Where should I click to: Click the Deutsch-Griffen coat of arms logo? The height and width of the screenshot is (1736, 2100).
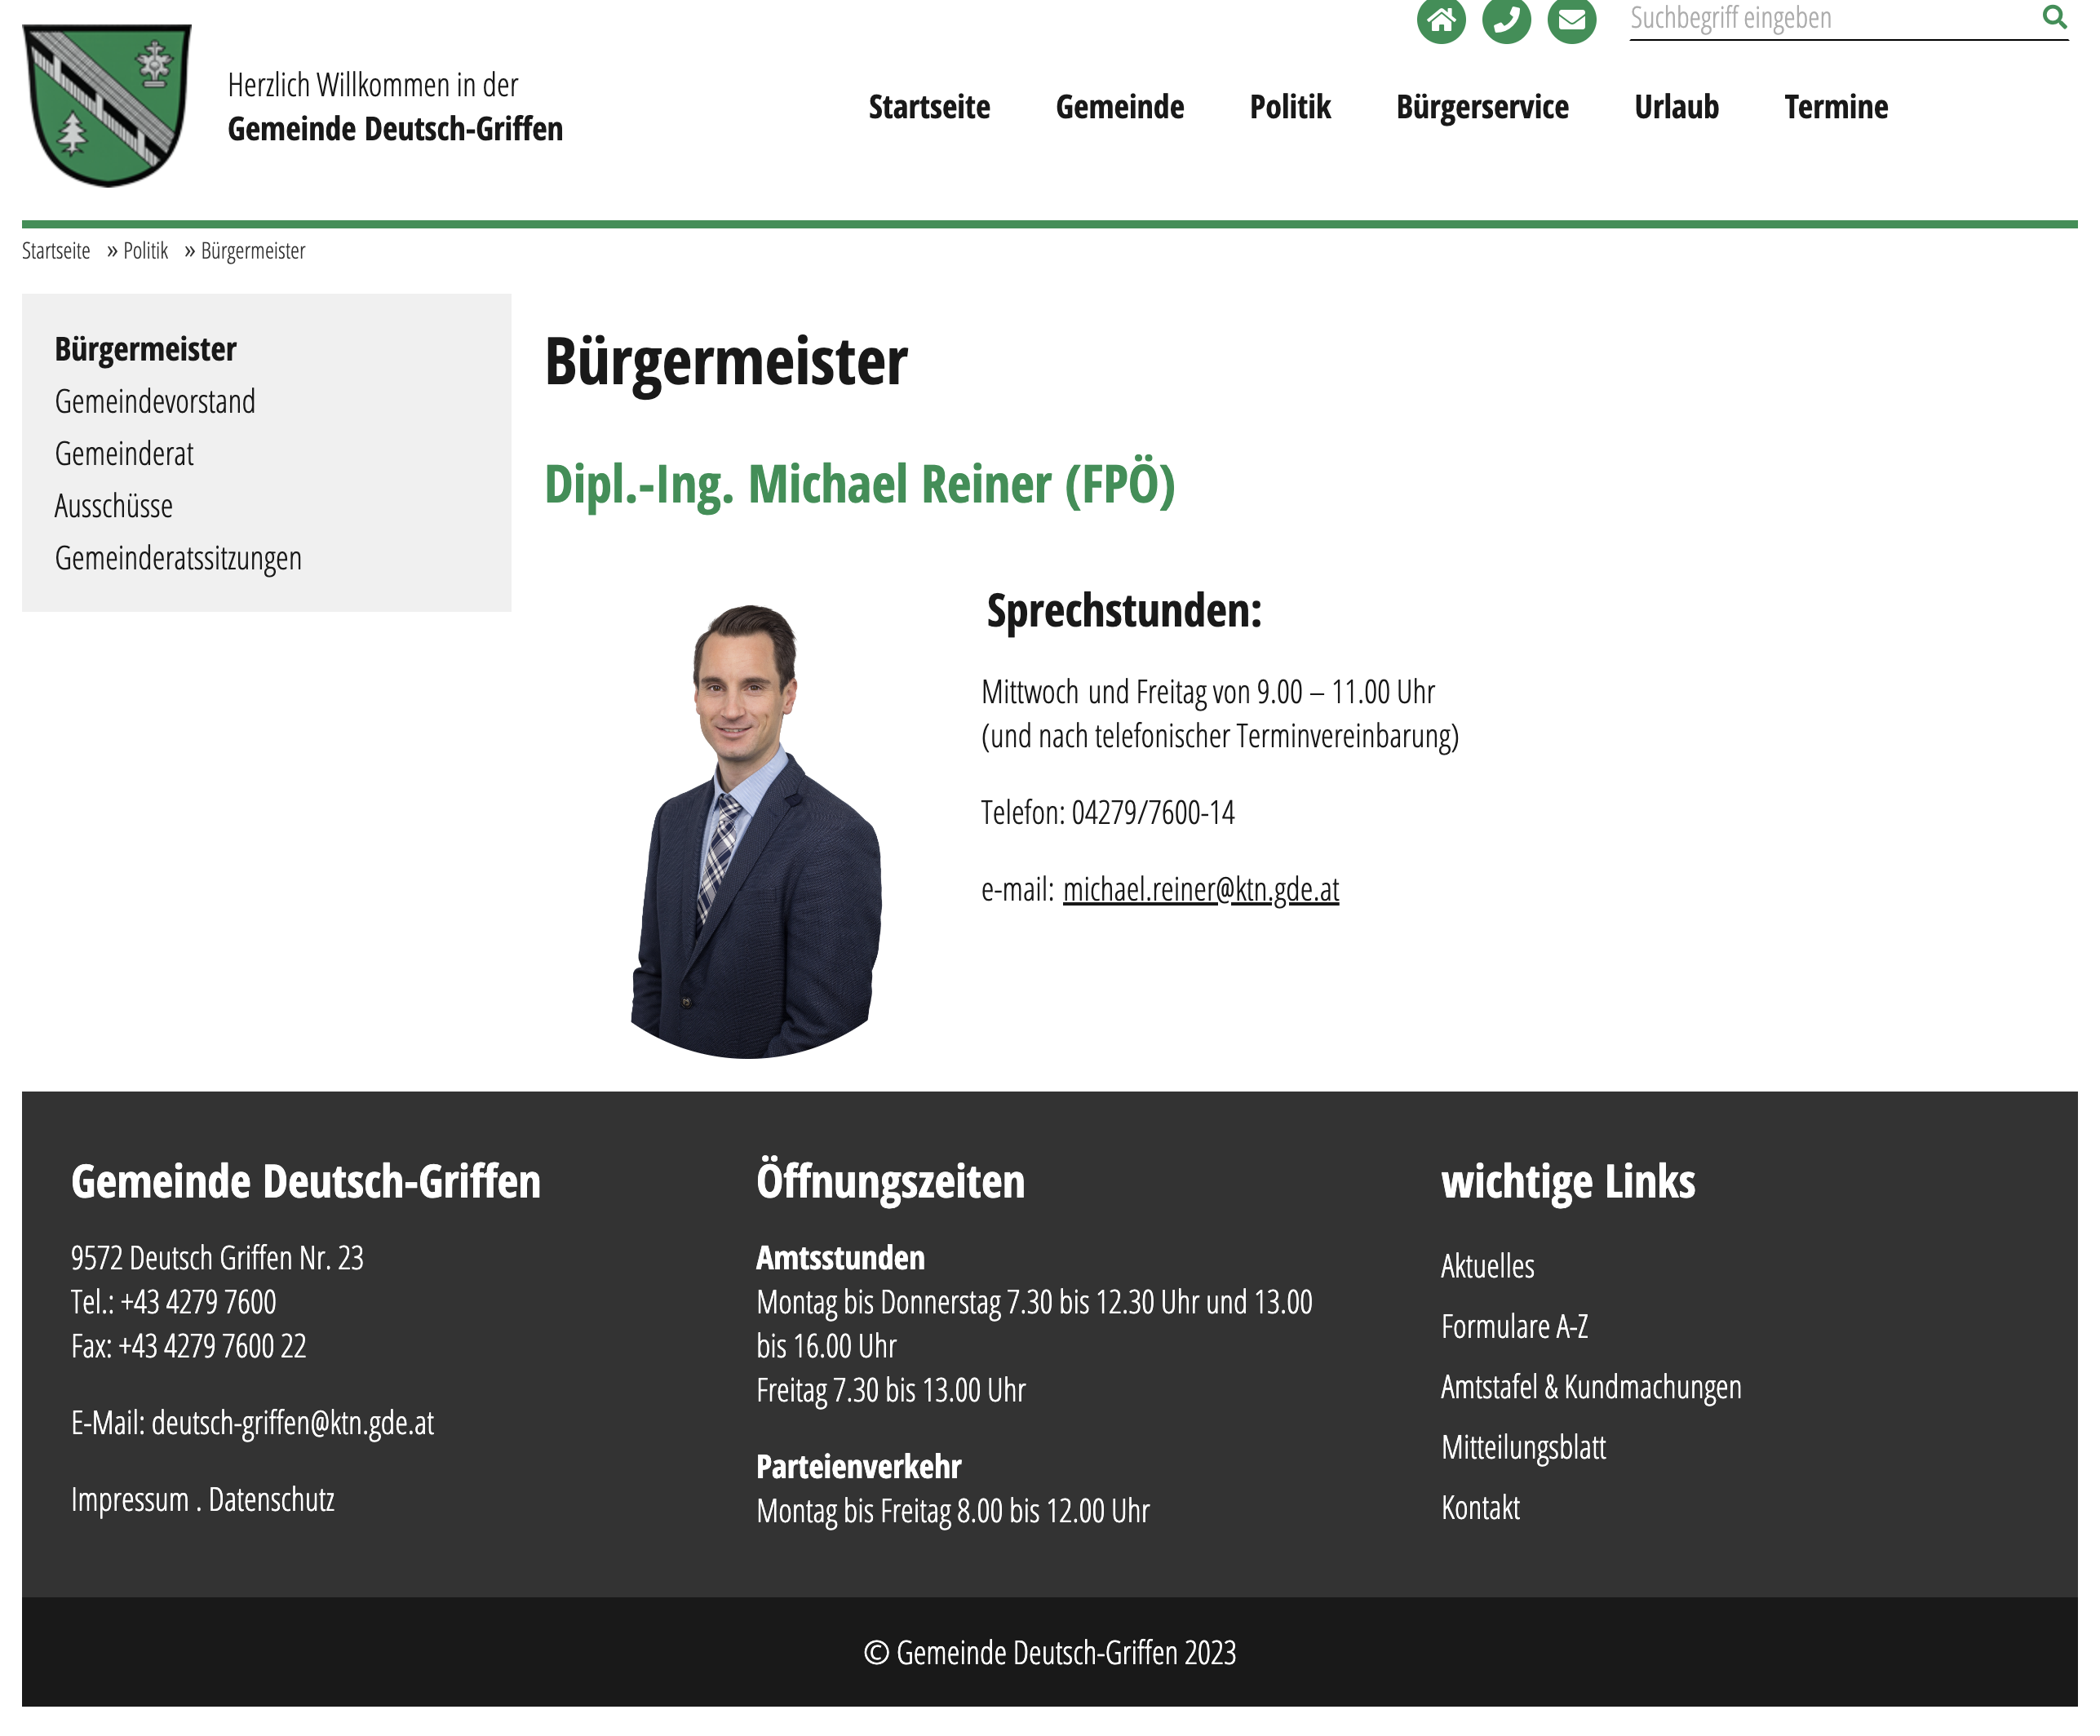pos(107,105)
